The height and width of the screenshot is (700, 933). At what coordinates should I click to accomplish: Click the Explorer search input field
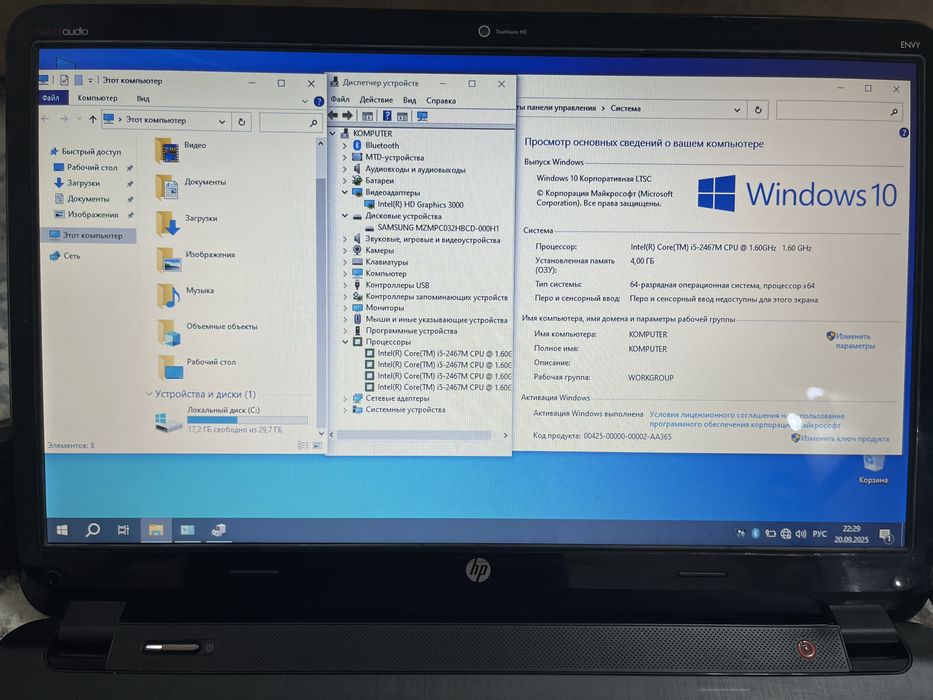coord(291,123)
